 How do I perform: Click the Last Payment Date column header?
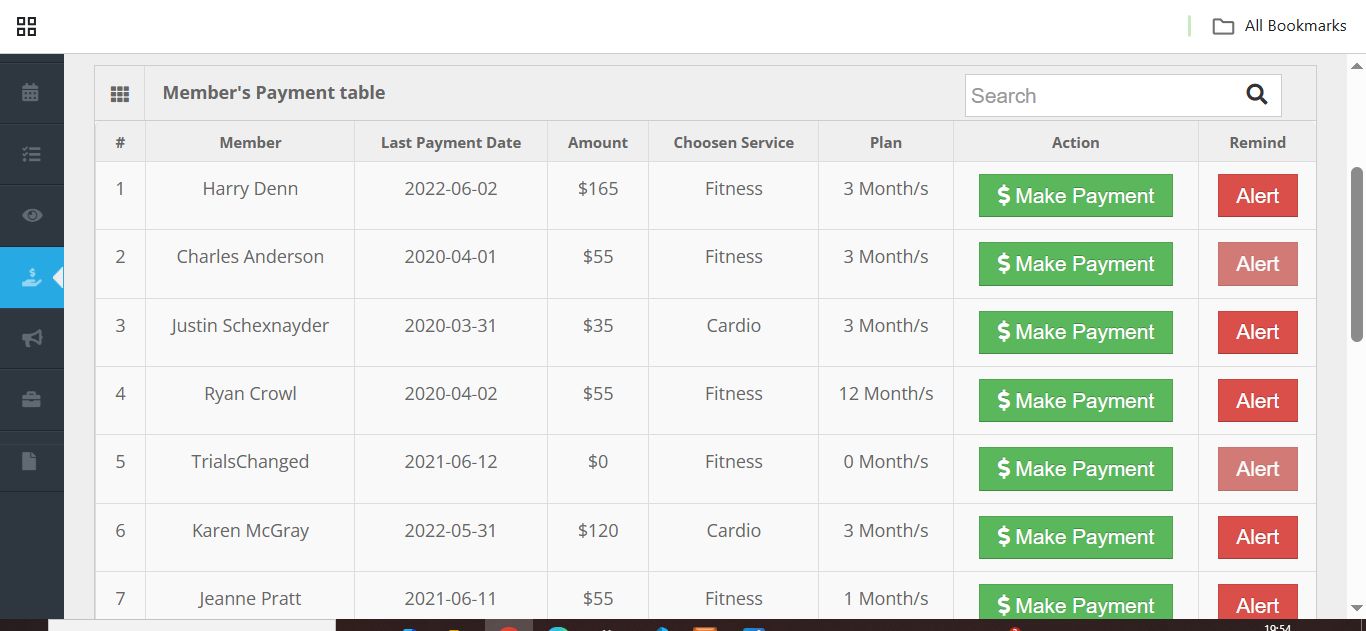pyautogui.click(x=451, y=143)
